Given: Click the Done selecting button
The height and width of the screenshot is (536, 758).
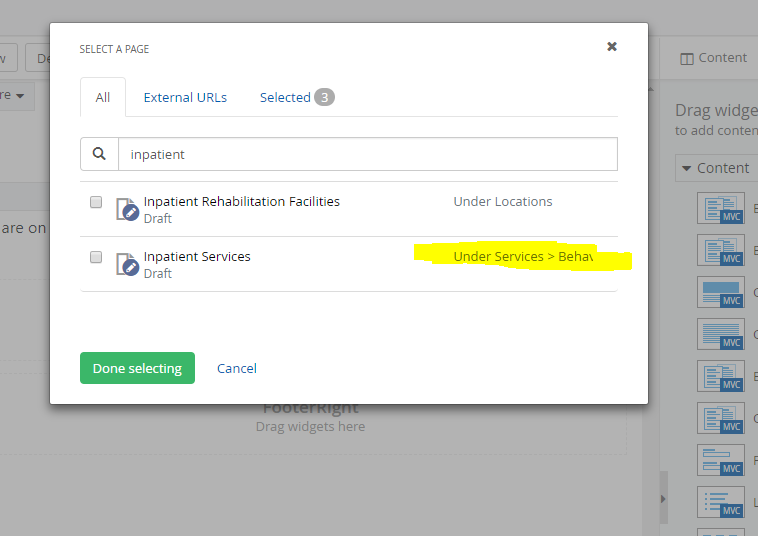Looking at the screenshot, I should pos(137,368).
